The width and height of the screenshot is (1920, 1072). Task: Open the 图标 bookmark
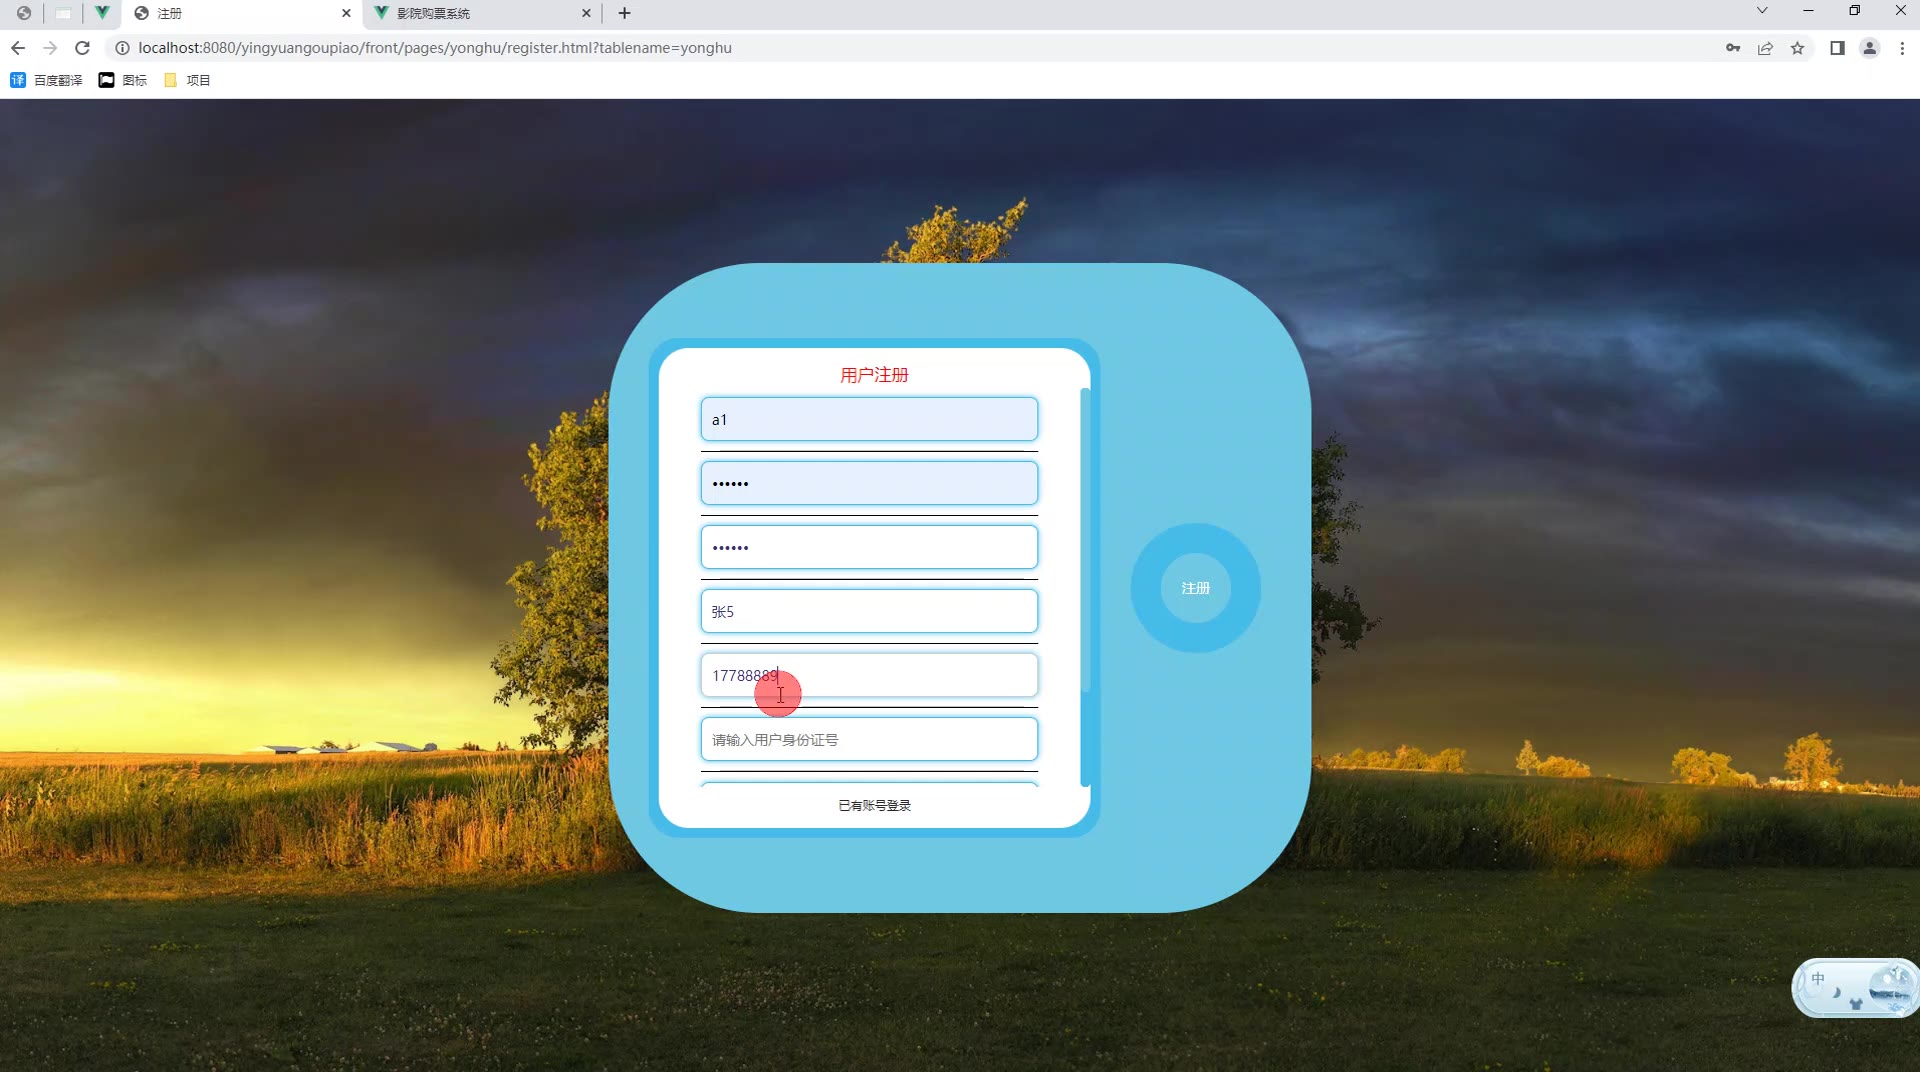click(122, 80)
